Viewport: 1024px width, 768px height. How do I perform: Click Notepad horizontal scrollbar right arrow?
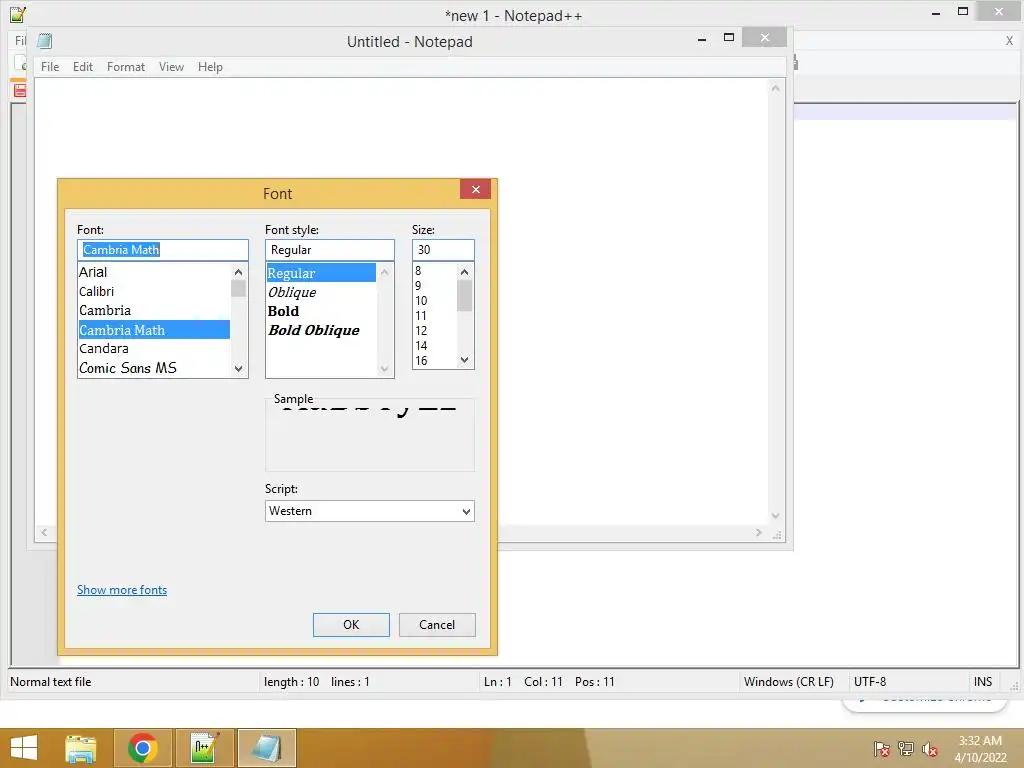(758, 533)
